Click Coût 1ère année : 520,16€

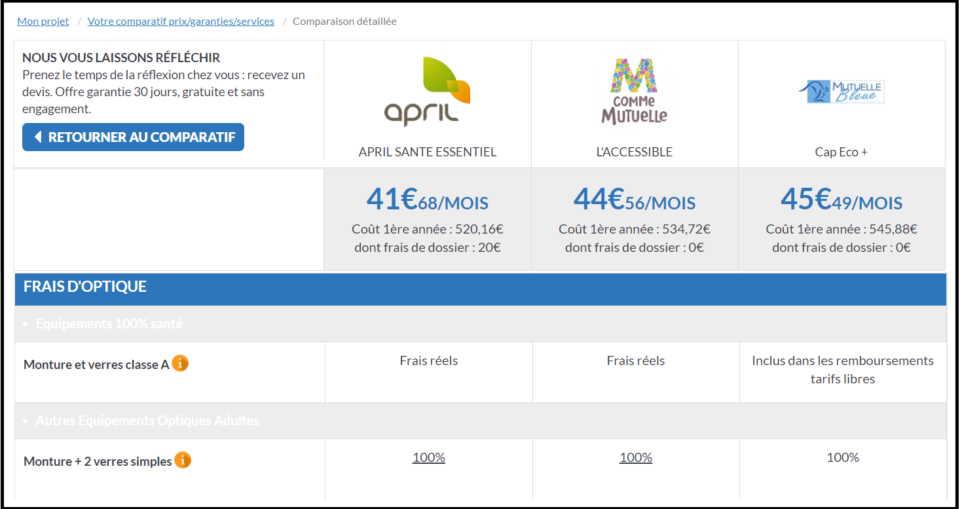tap(427, 229)
